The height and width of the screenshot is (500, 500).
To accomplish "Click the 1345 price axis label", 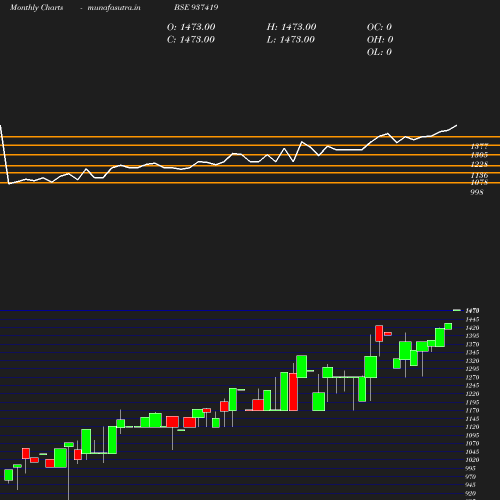I will [x=472, y=352].
